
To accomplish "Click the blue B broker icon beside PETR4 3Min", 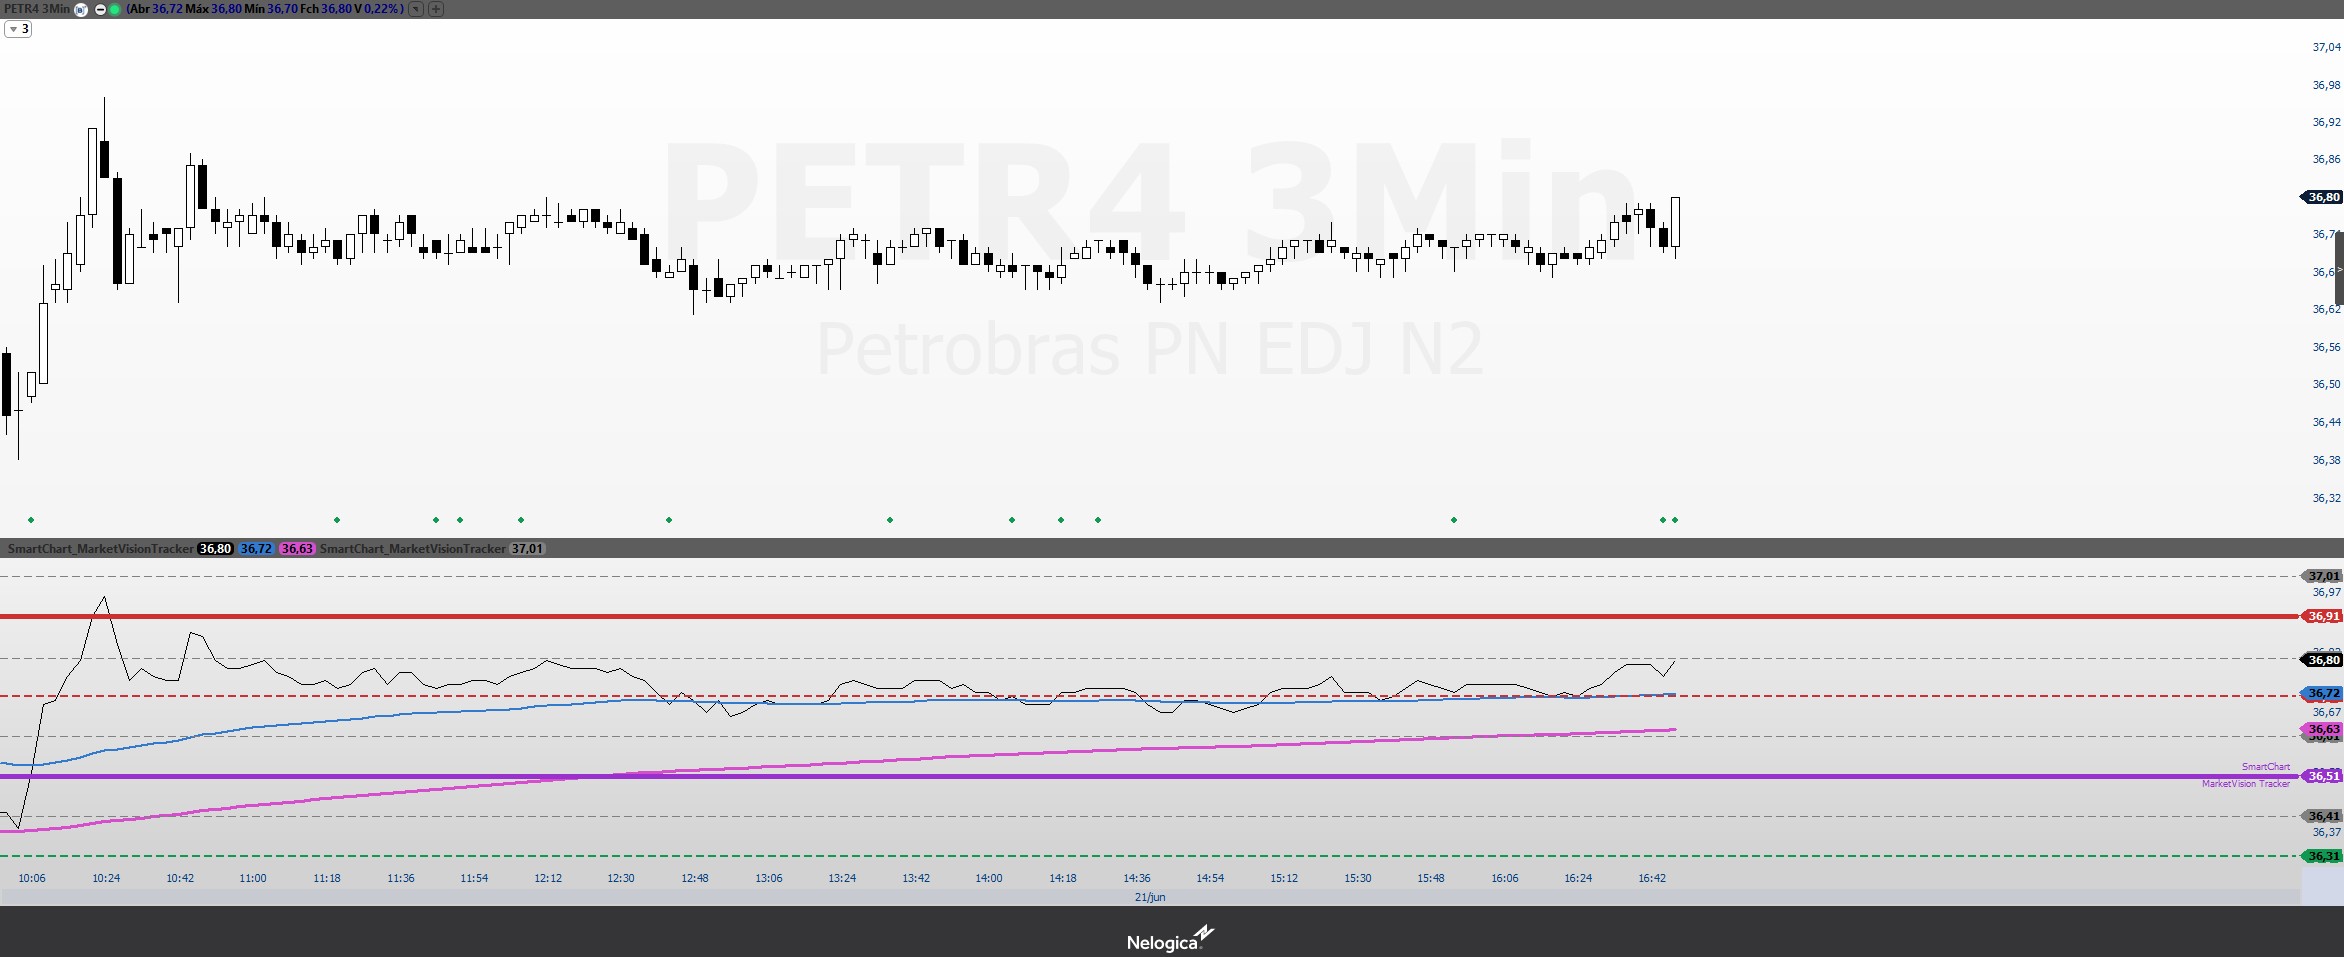I will click(x=81, y=9).
